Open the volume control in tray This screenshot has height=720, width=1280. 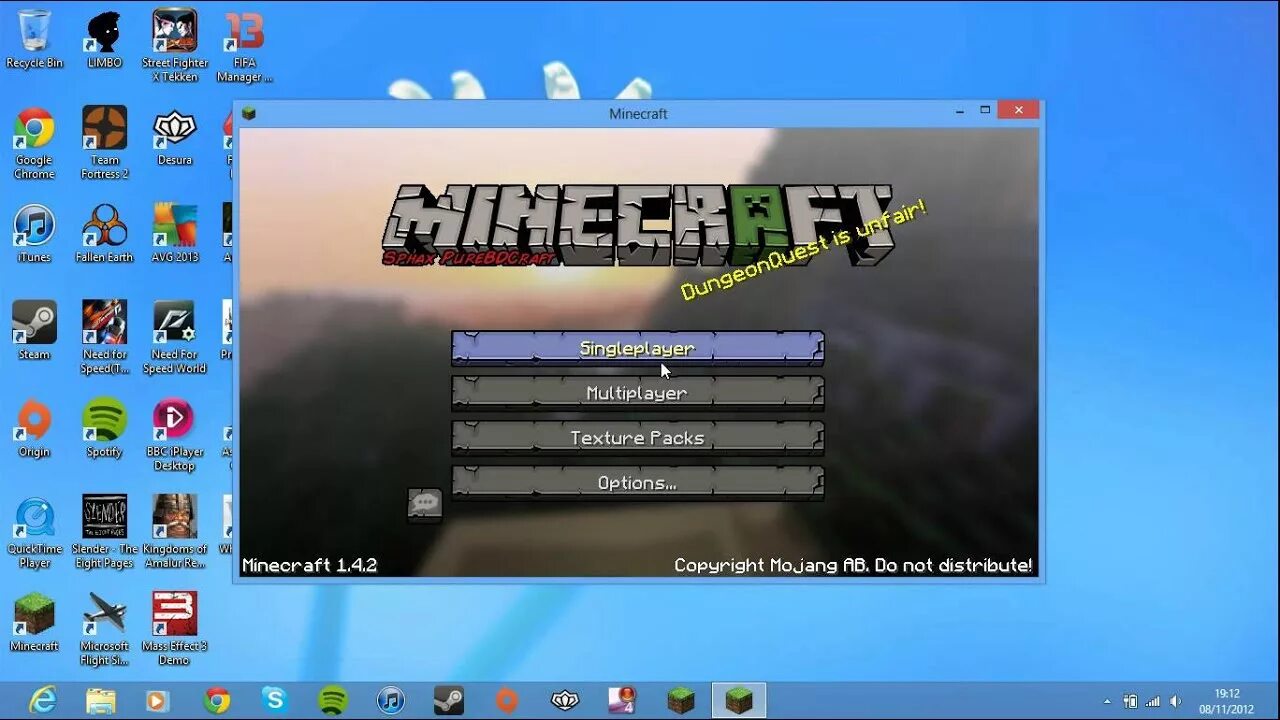click(1176, 701)
